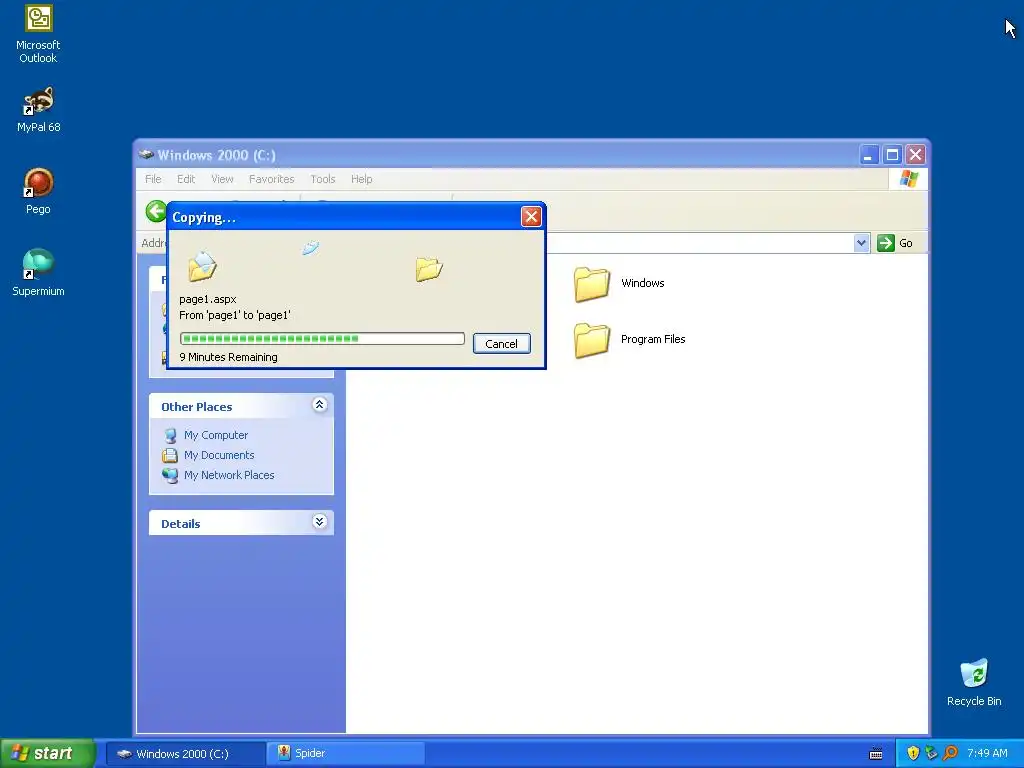The width and height of the screenshot is (1024, 768).
Task: Click the green Go arrow button
Action: point(886,243)
